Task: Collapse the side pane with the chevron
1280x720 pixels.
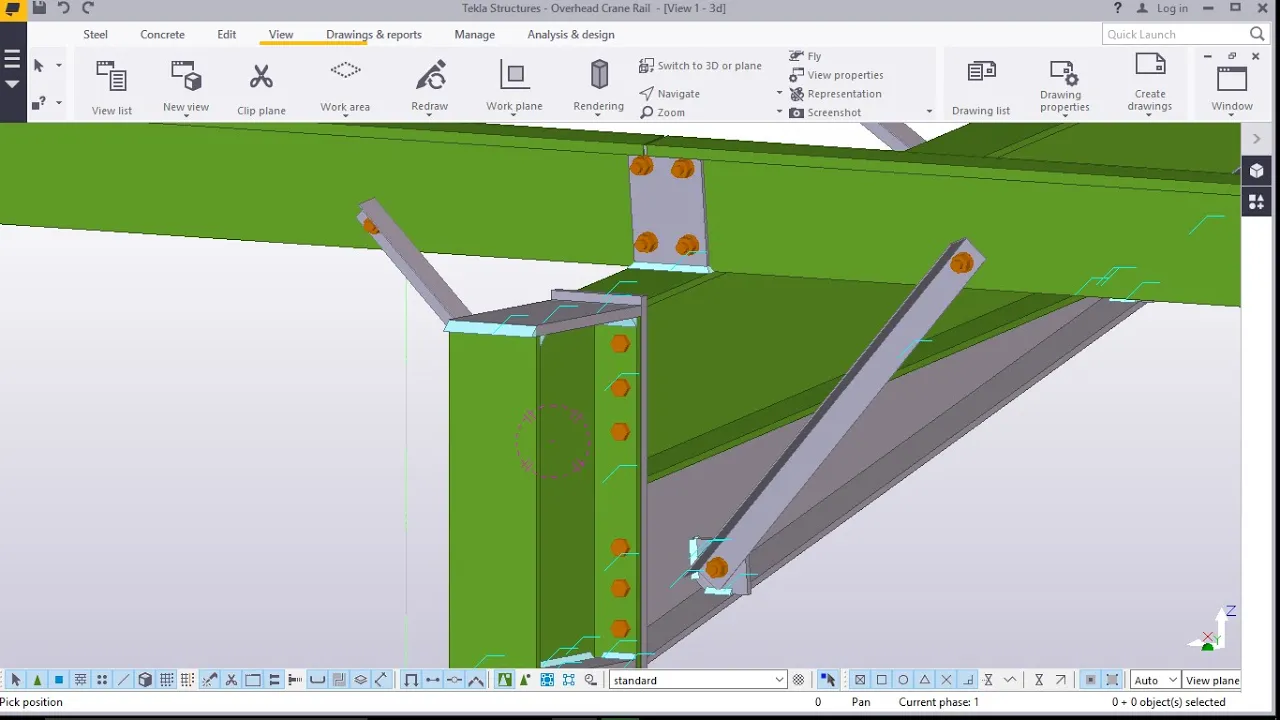Action: pyautogui.click(x=1257, y=139)
